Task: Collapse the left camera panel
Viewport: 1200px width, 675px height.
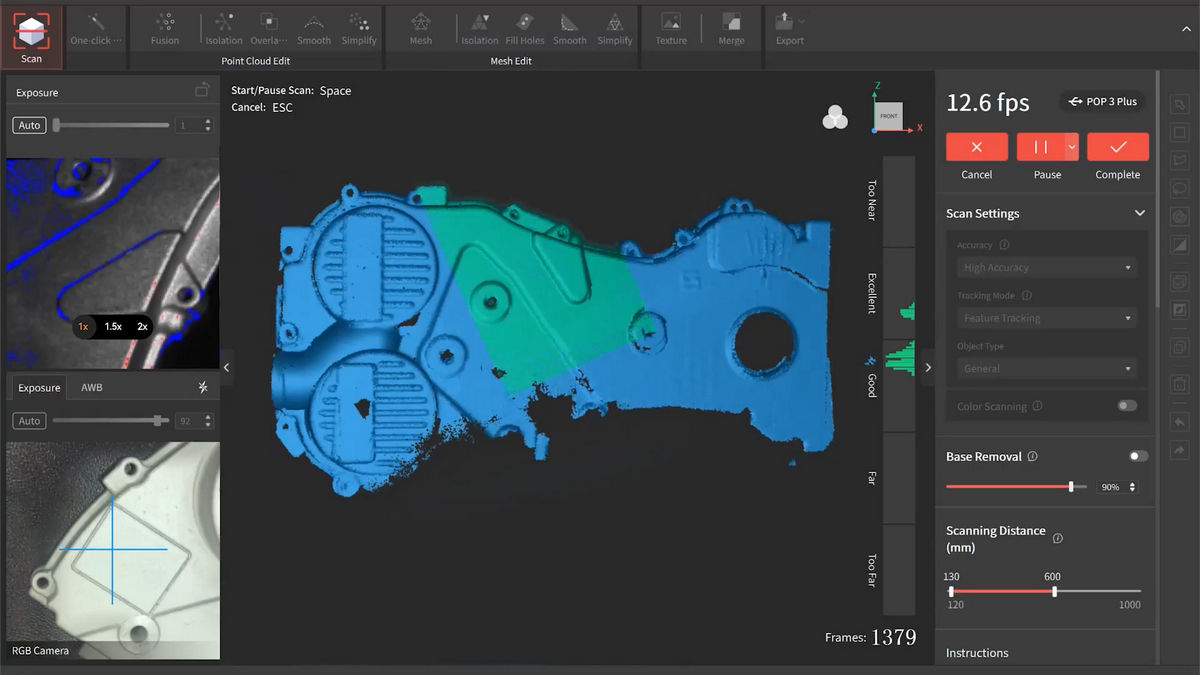Action: [226, 368]
